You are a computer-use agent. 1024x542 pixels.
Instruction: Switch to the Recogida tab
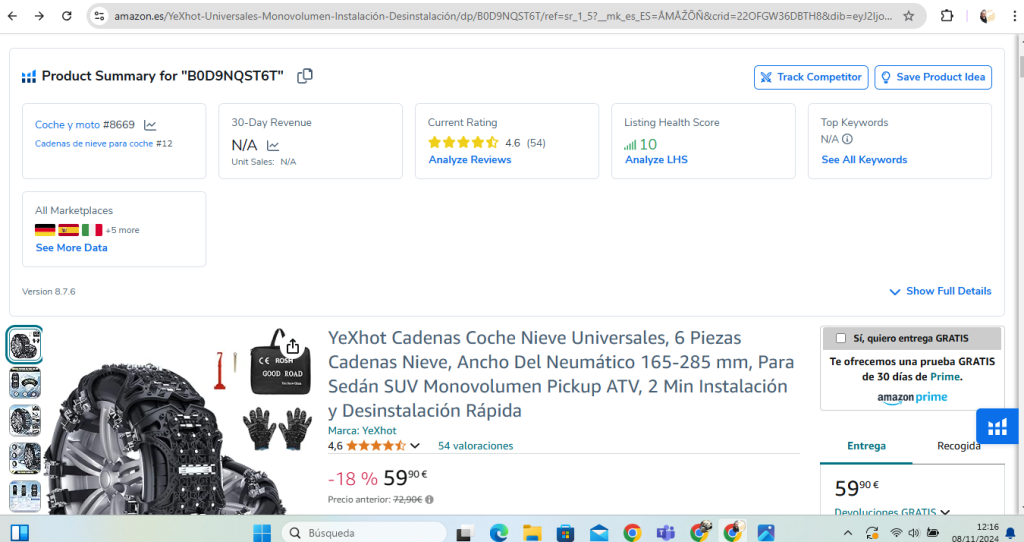(958, 446)
